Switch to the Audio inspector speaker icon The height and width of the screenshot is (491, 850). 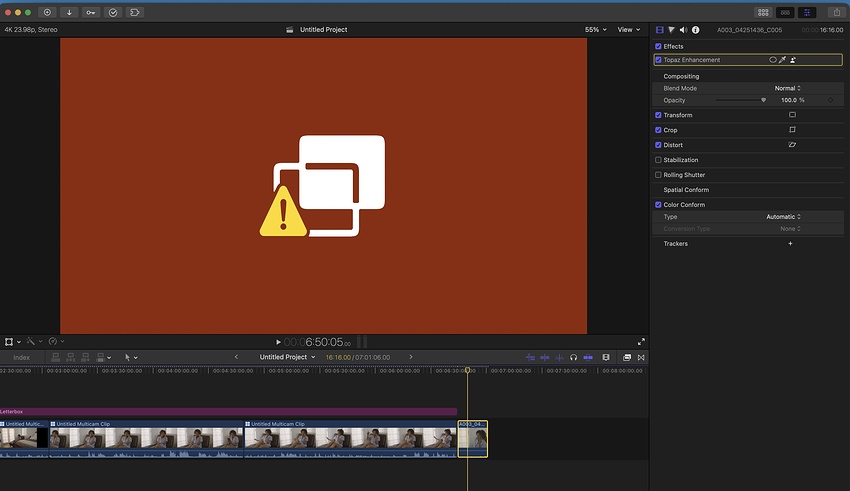[x=684, y=30]
